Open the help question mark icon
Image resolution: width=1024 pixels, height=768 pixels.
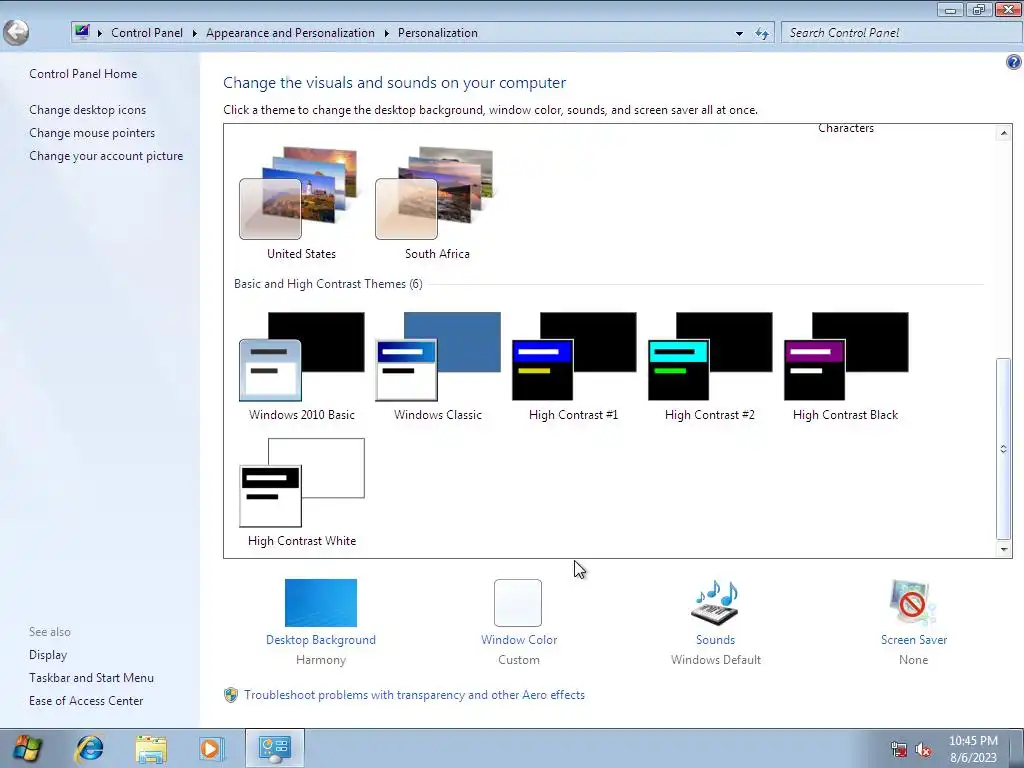click(1013, 62)
